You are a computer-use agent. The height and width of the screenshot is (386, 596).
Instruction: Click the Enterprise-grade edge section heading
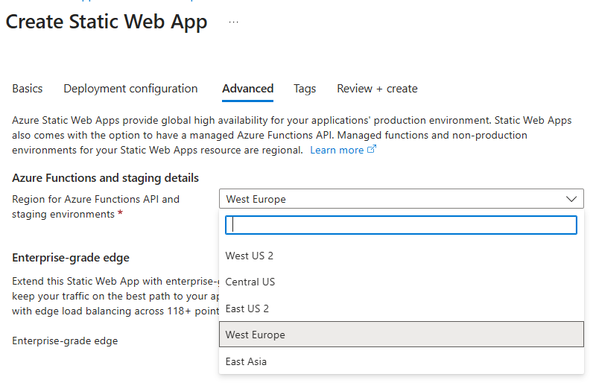pyautogui.click(x=71, y=258)
